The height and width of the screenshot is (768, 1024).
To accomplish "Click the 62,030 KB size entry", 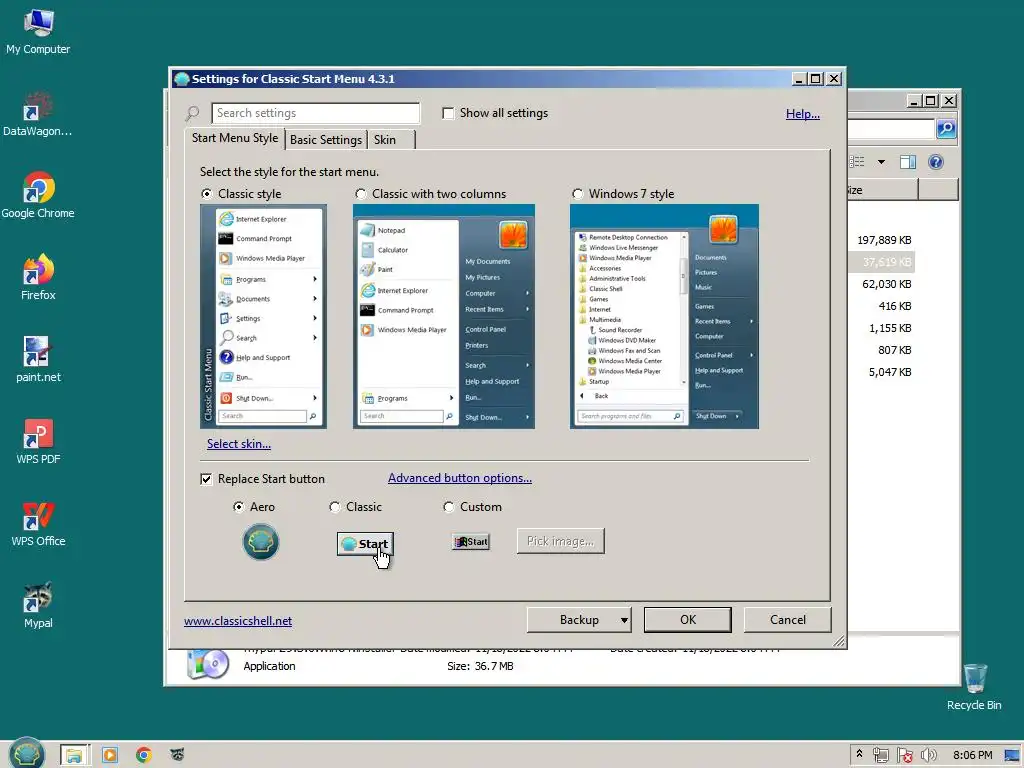I will pyautogui.click(x=886, y=284).
